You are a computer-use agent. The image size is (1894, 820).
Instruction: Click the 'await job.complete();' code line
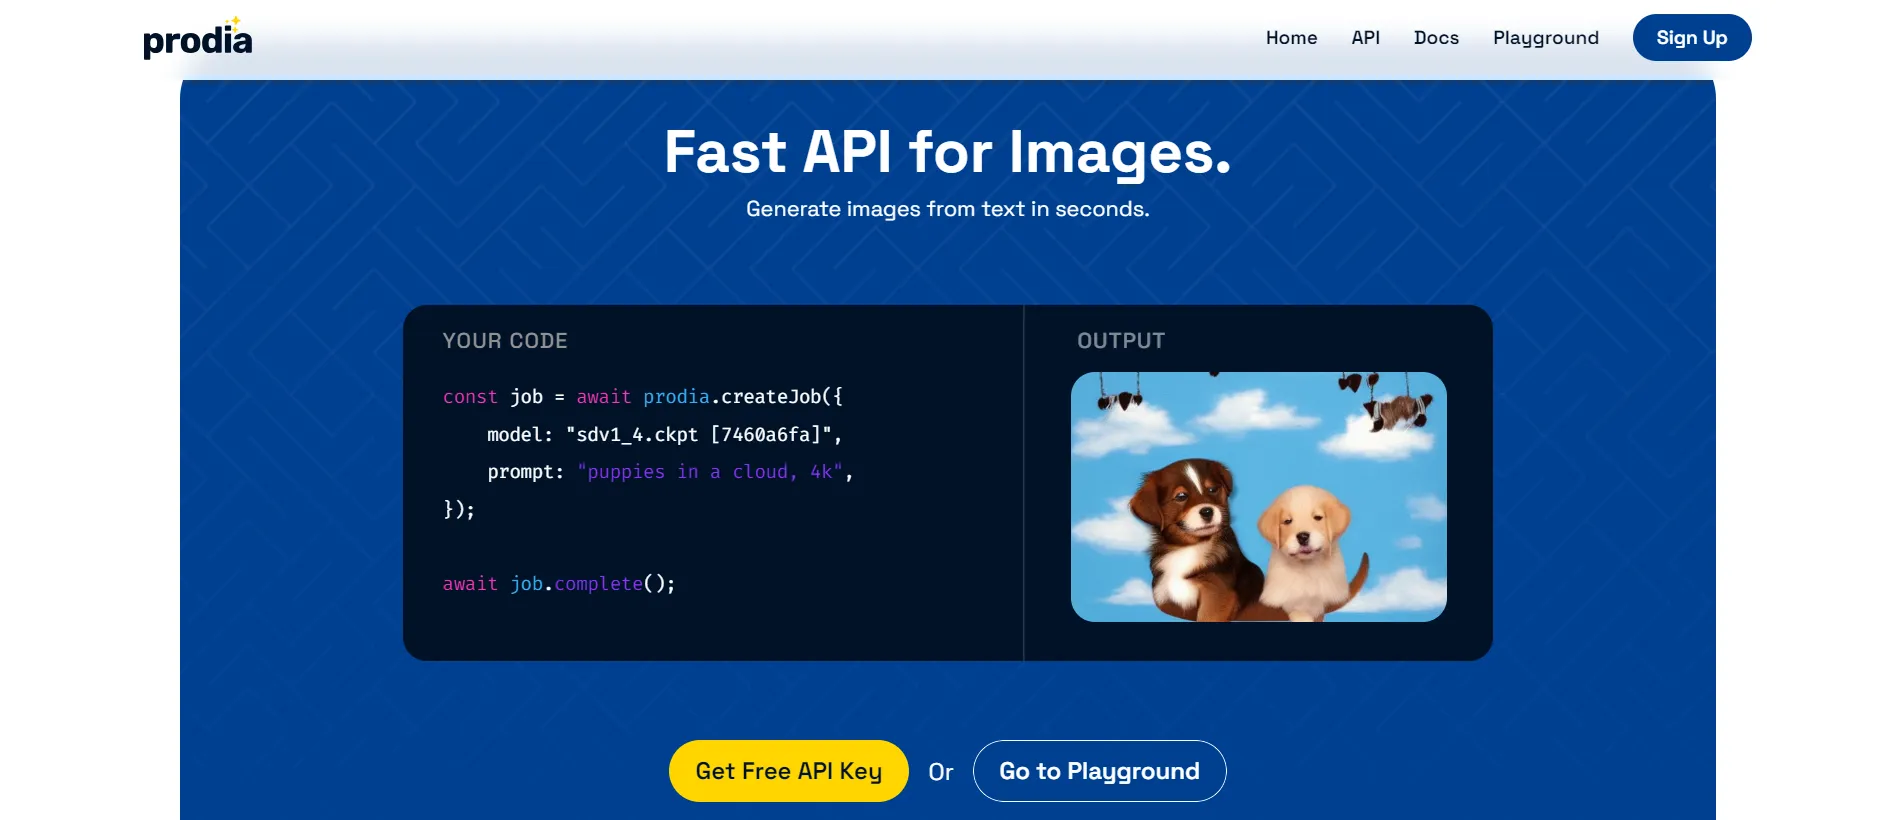click(559, 584)
